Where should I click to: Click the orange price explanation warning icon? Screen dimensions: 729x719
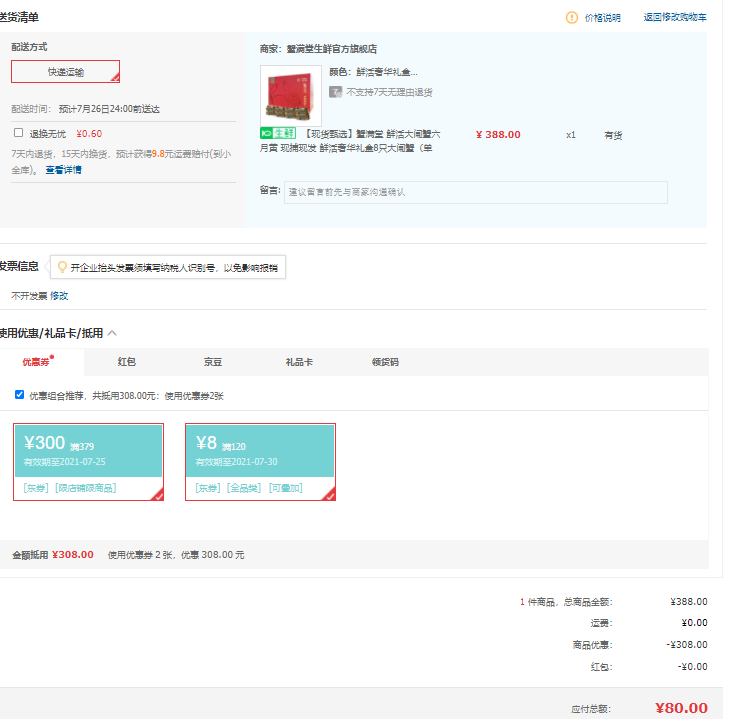571,18
